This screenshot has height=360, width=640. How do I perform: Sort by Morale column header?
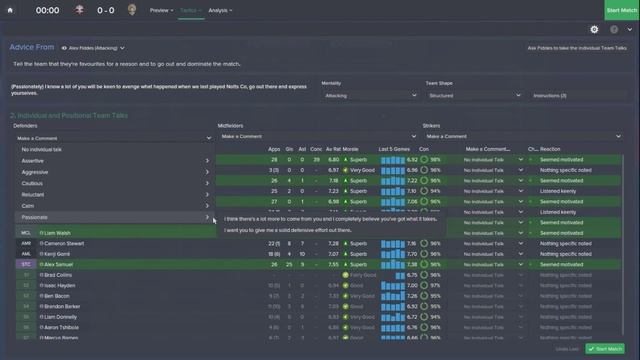pyautogui.click(x=350, y=149)
